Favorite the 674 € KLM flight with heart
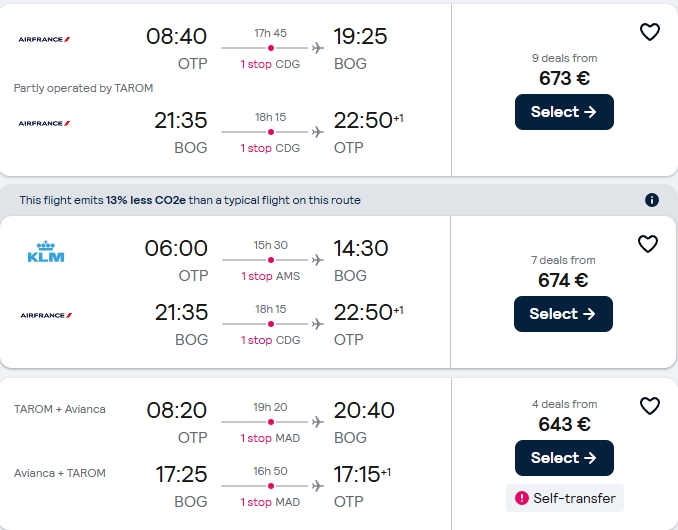The height and width of the screenshot is (530, 678). 648,244
